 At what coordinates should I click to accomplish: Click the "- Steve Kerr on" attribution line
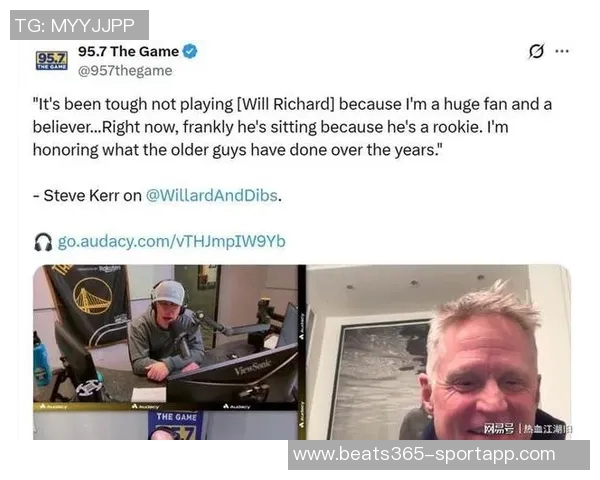coord(87,196)
